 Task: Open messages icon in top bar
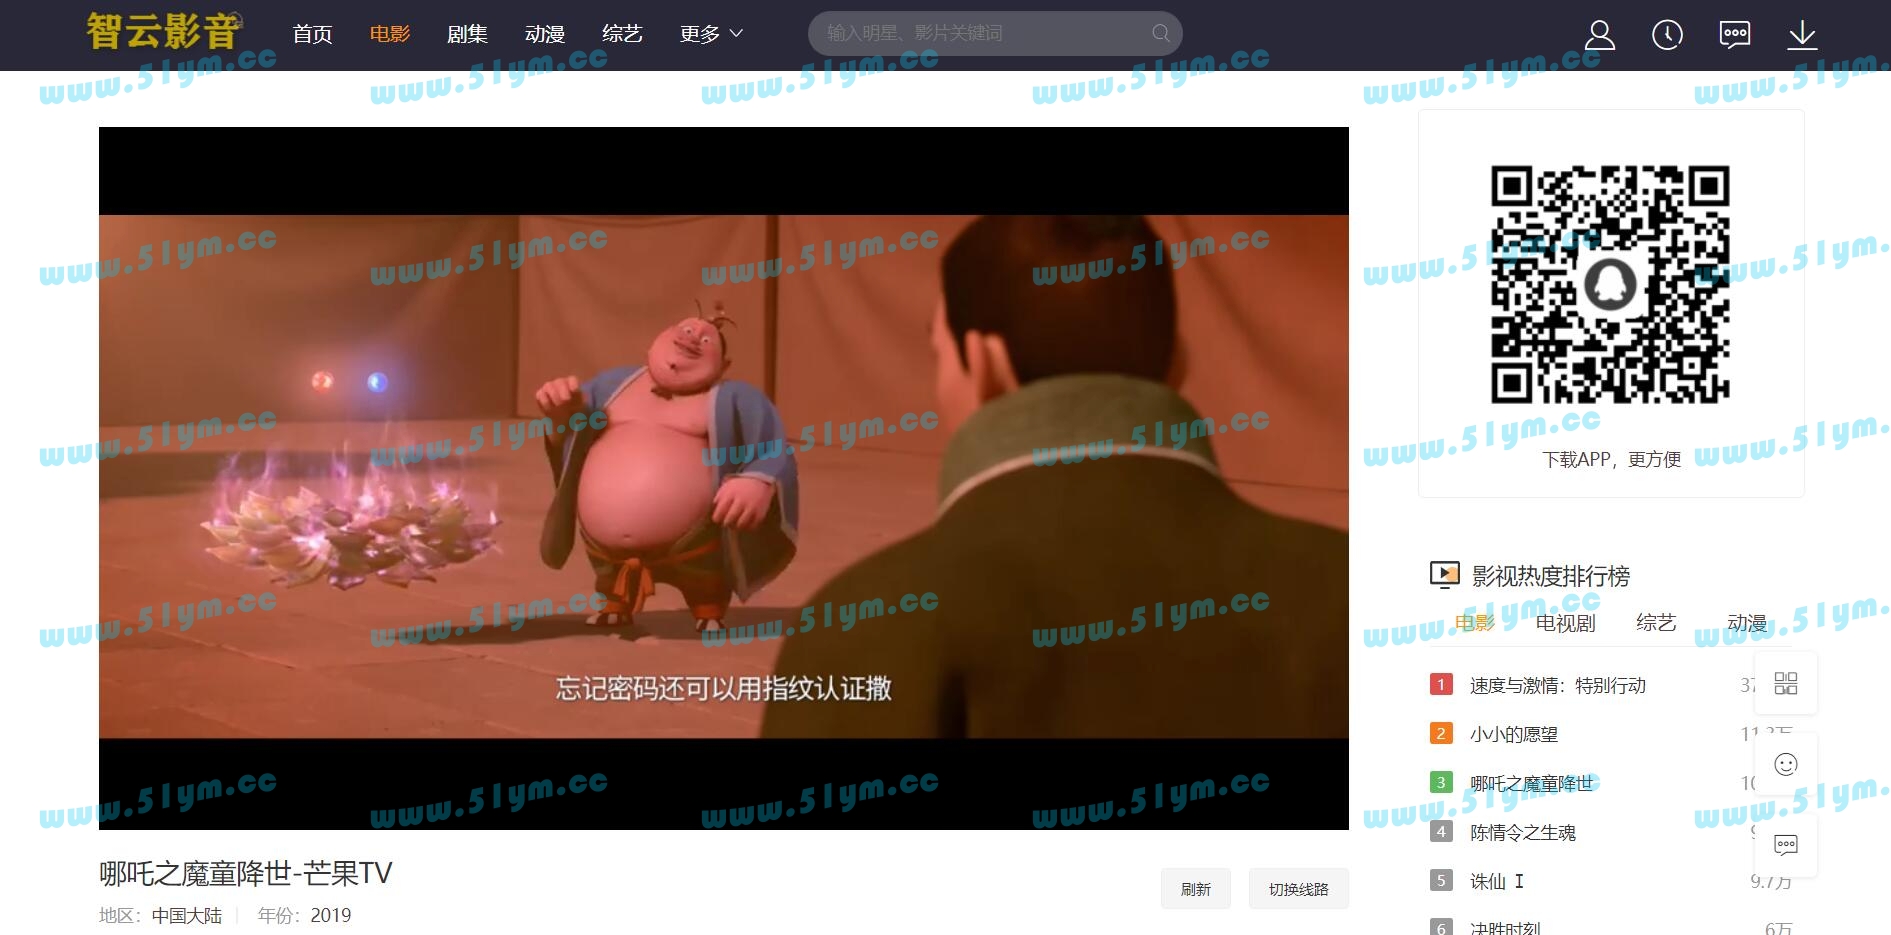tap(1735, 35)
